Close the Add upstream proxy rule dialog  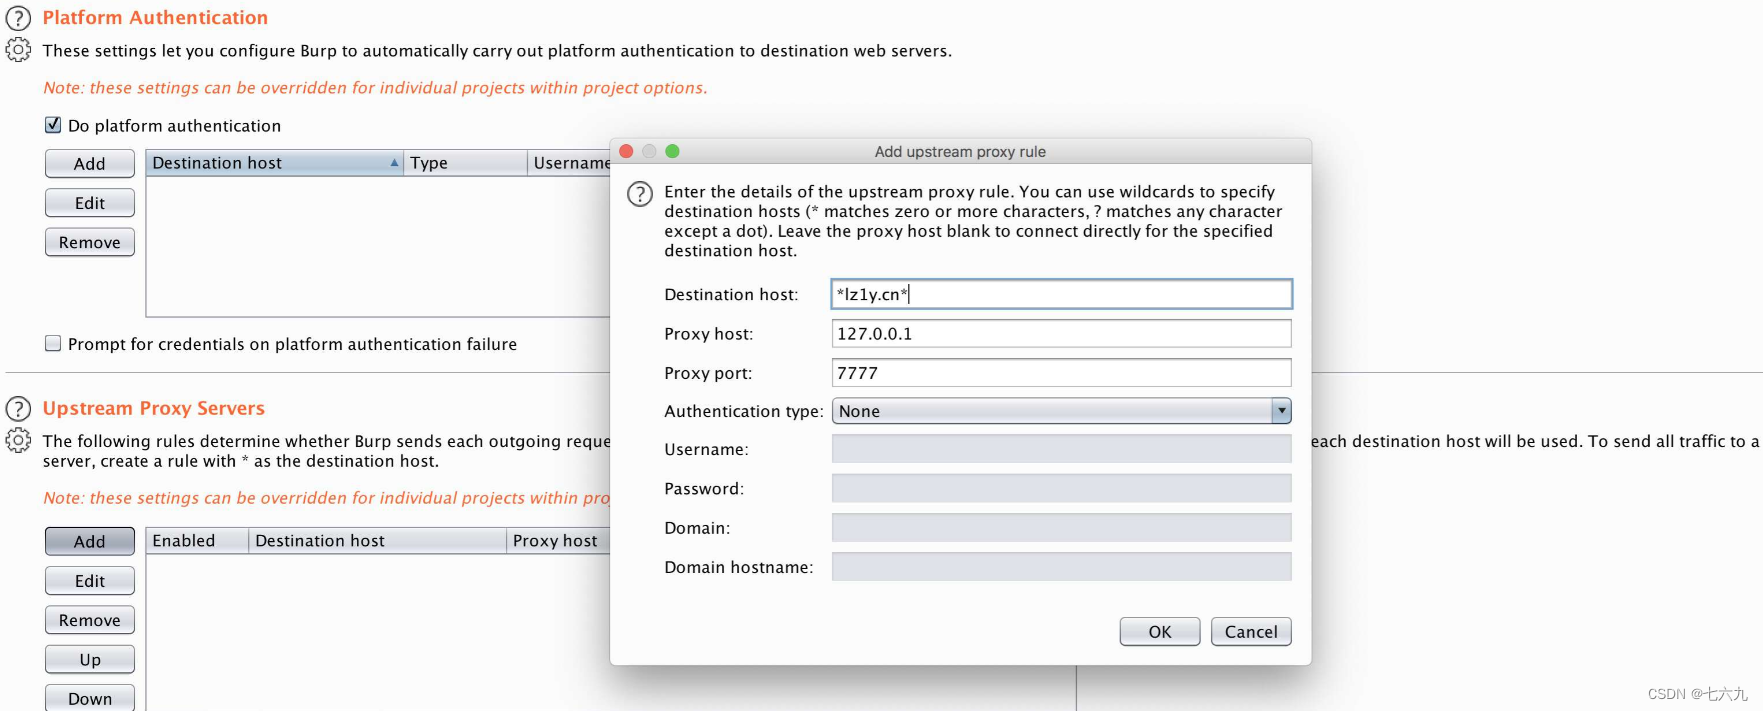(x=627, y=151)
